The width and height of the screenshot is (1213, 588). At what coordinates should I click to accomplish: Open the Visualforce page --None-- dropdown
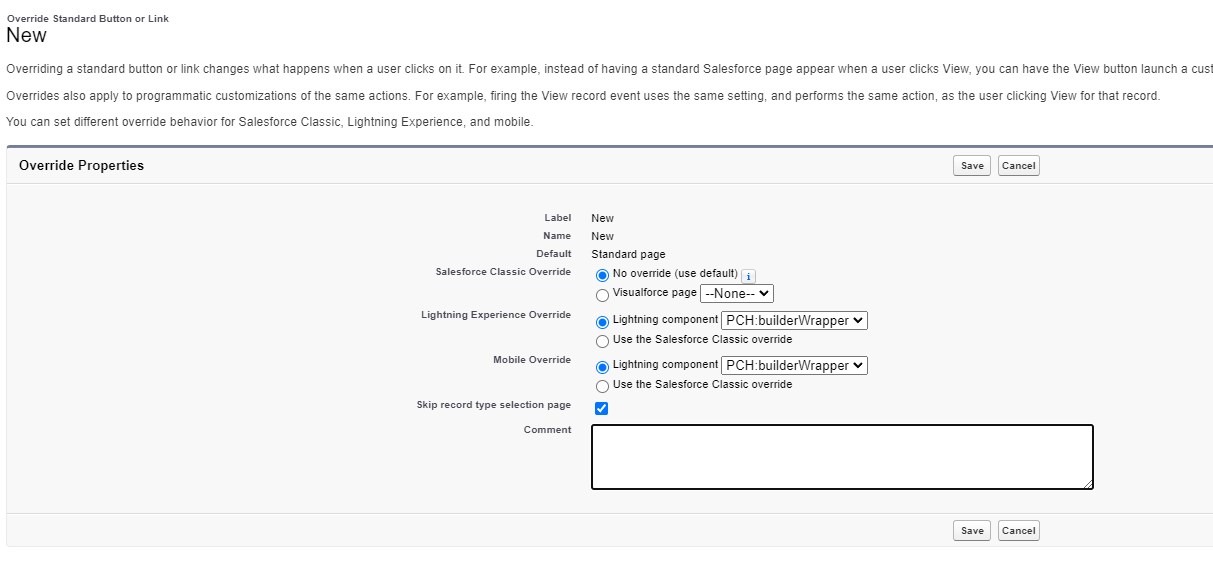click(x=737, y=294)
